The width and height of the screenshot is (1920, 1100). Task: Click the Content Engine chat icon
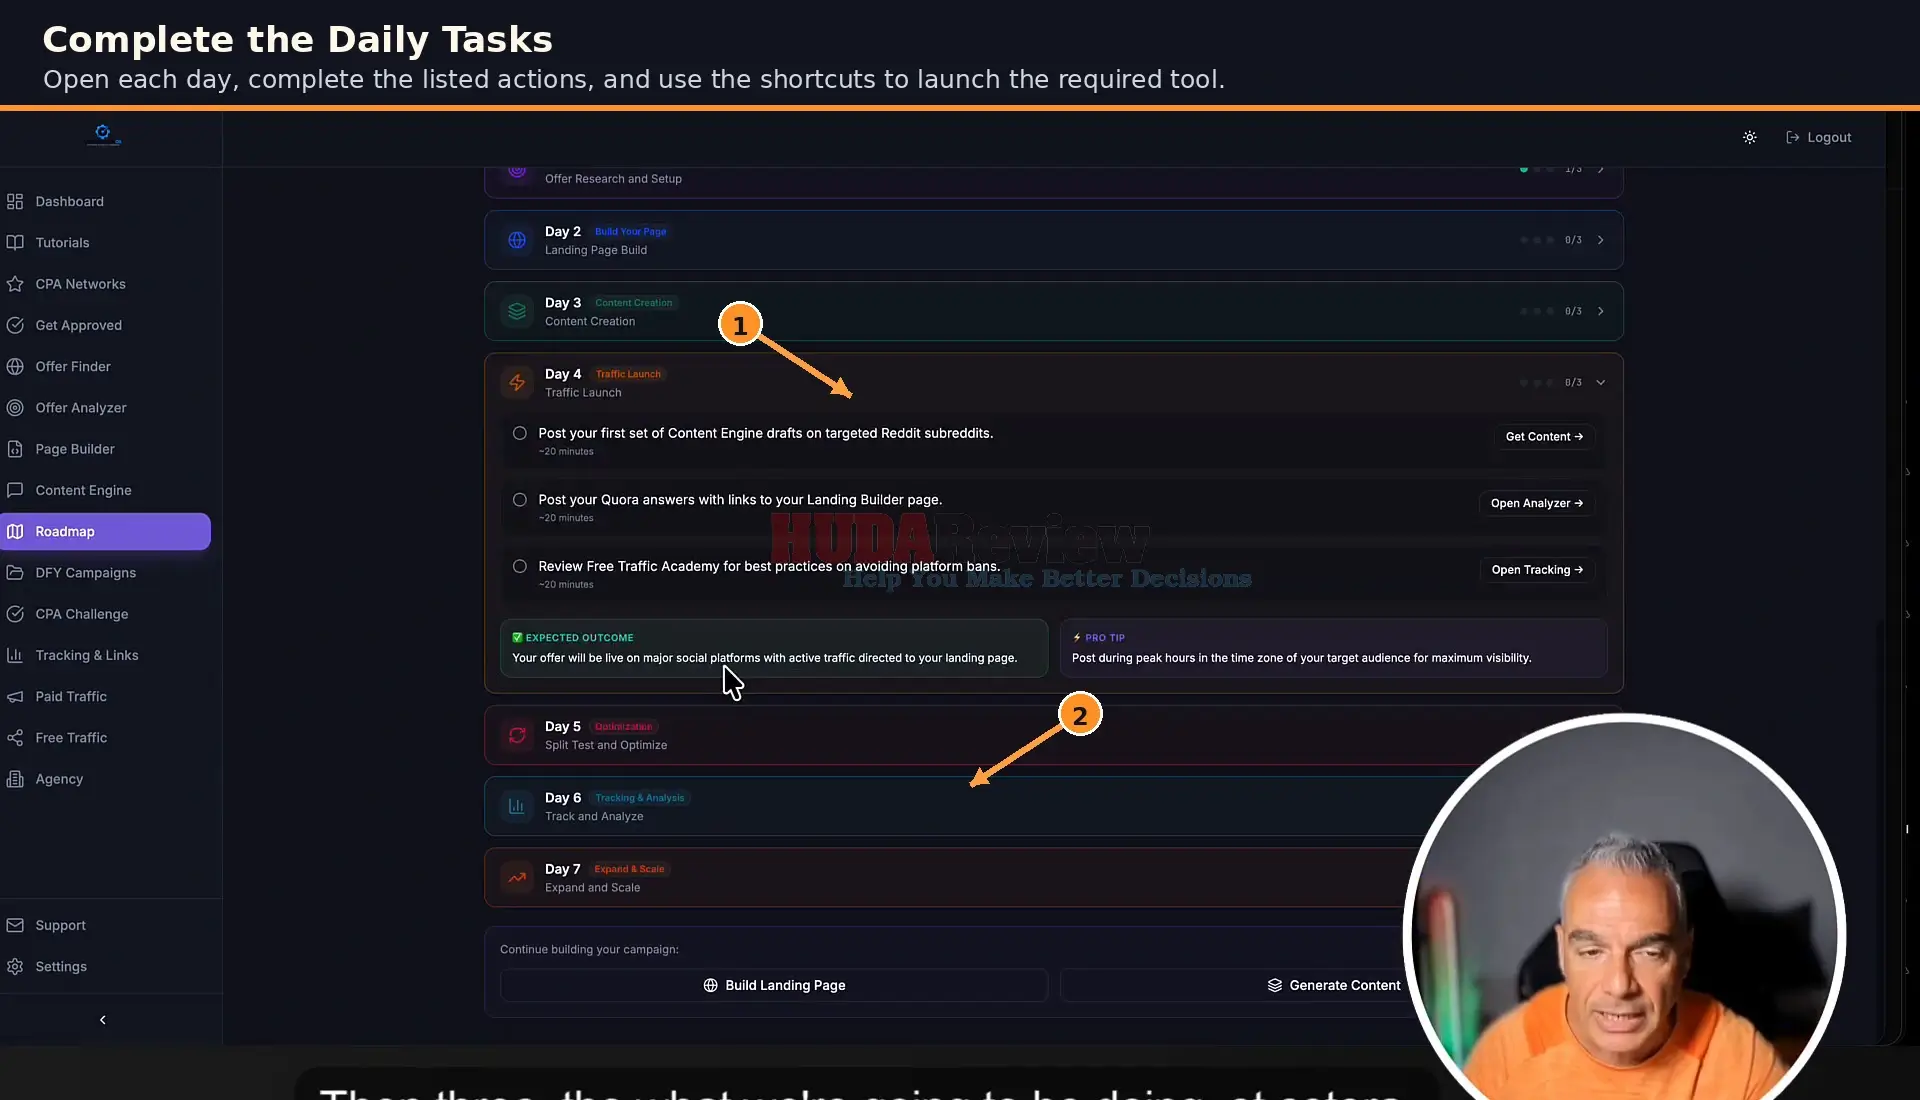[x=15, y=490]
